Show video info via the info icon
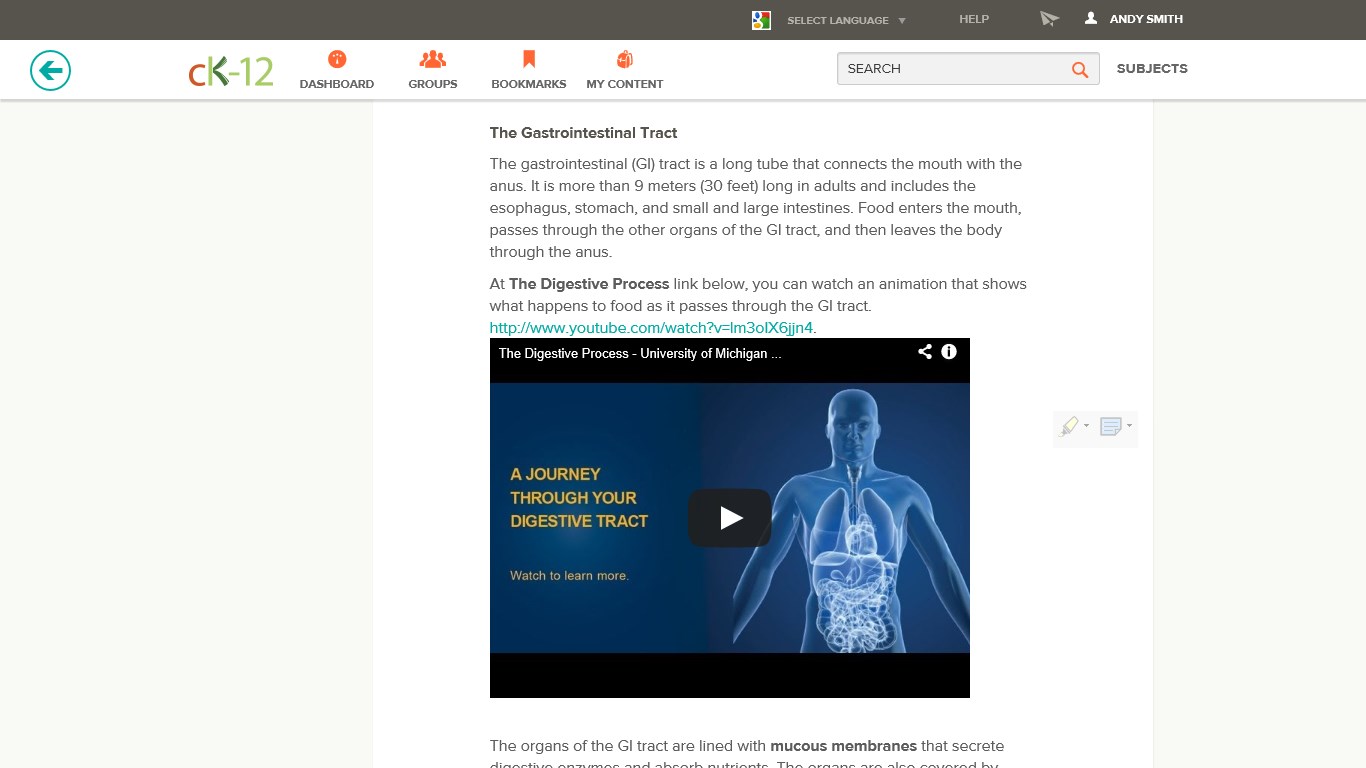The height and width of the screenshot is (768, 1366). [x=949, y=352]
